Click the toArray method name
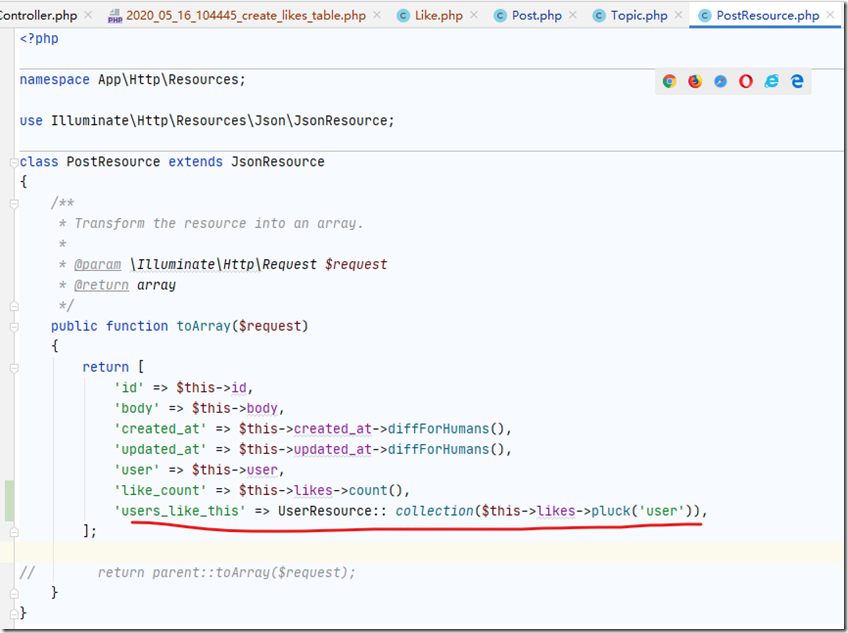This screenshot has height=633, width=848. (x=203, y=326)
